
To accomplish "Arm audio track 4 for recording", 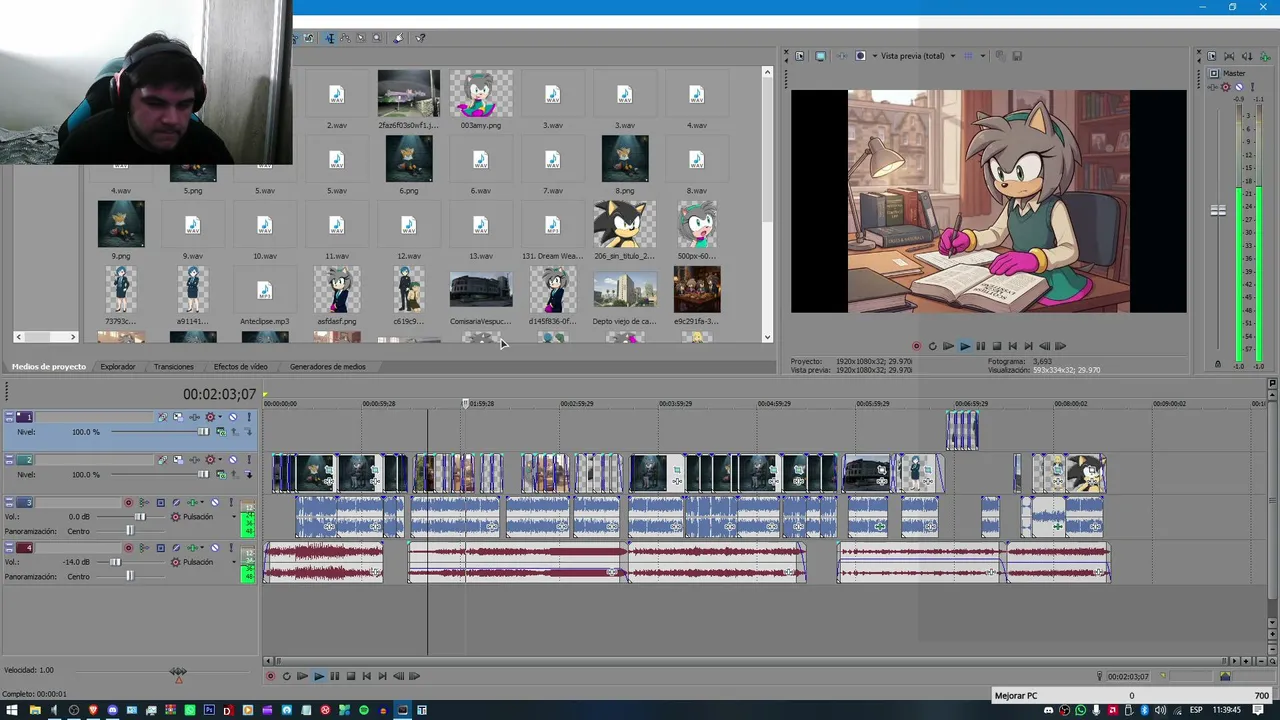I will [x=128, y=548].
